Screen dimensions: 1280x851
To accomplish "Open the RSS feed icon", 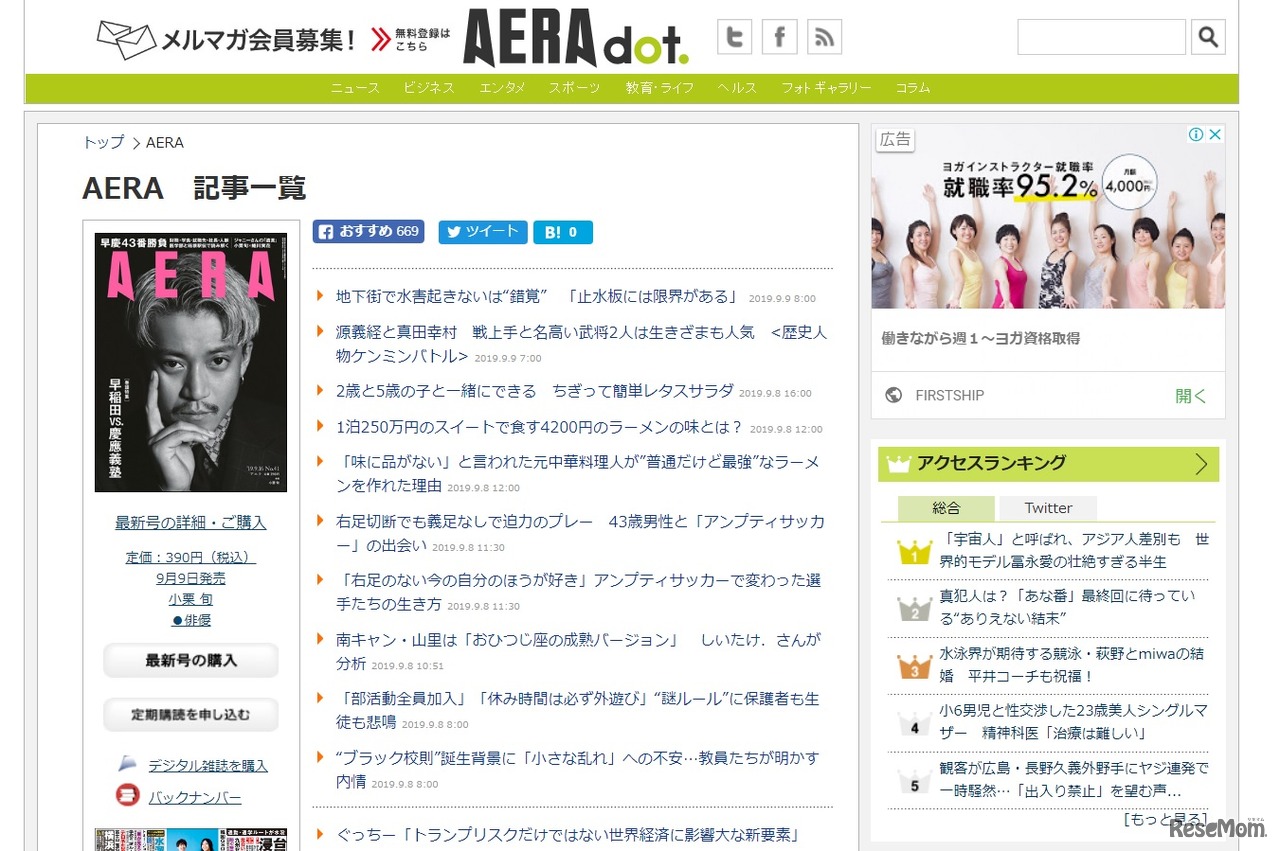I will pyautogui.click(x=824, y=37).
